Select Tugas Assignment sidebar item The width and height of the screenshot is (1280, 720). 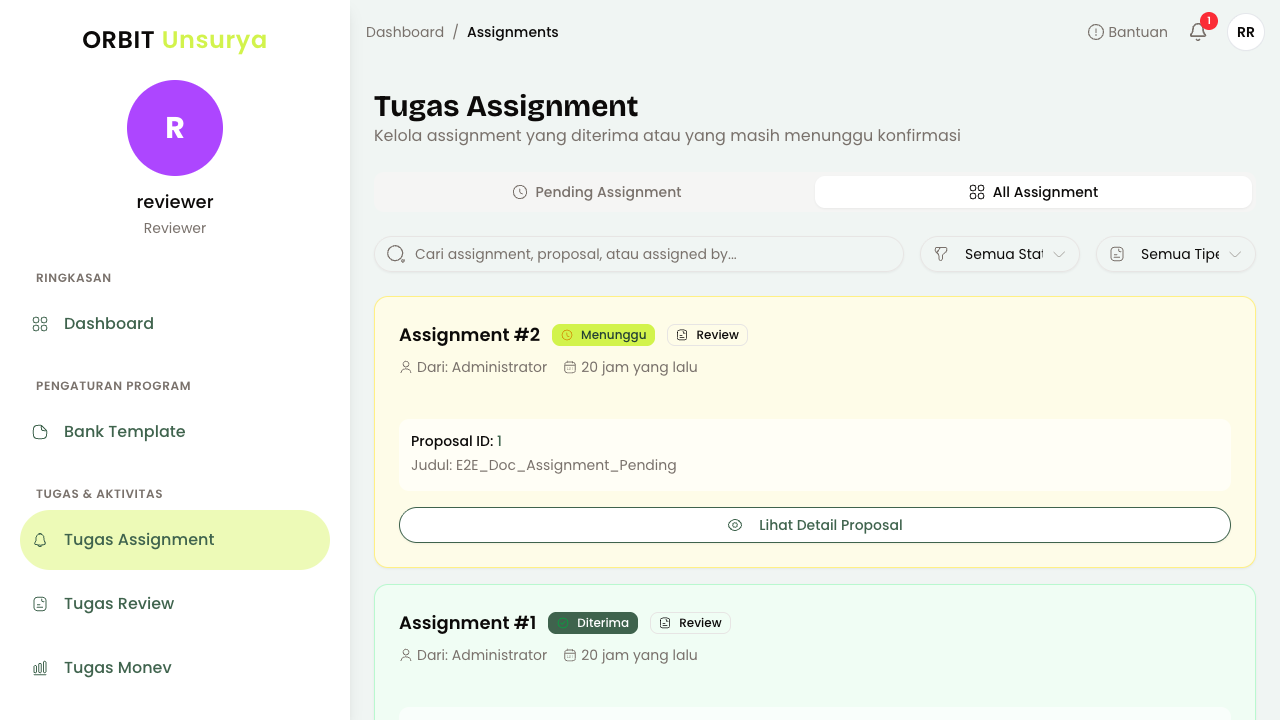click(175, 540)
